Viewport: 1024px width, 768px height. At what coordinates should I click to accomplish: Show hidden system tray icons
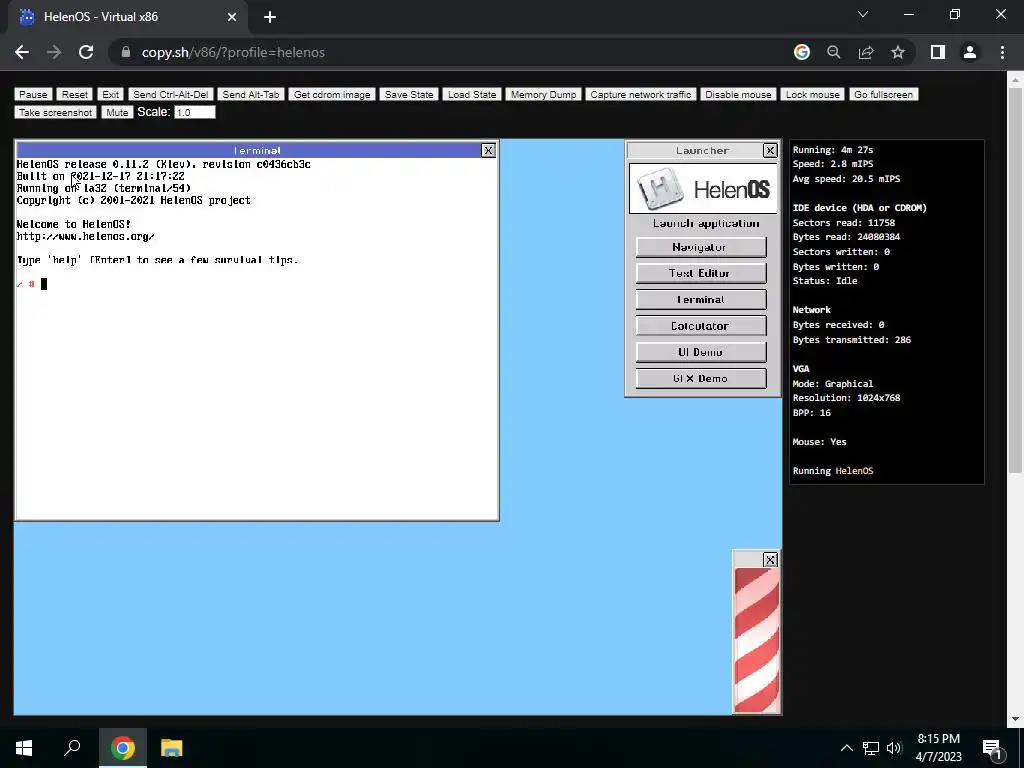tap(846, 748)
